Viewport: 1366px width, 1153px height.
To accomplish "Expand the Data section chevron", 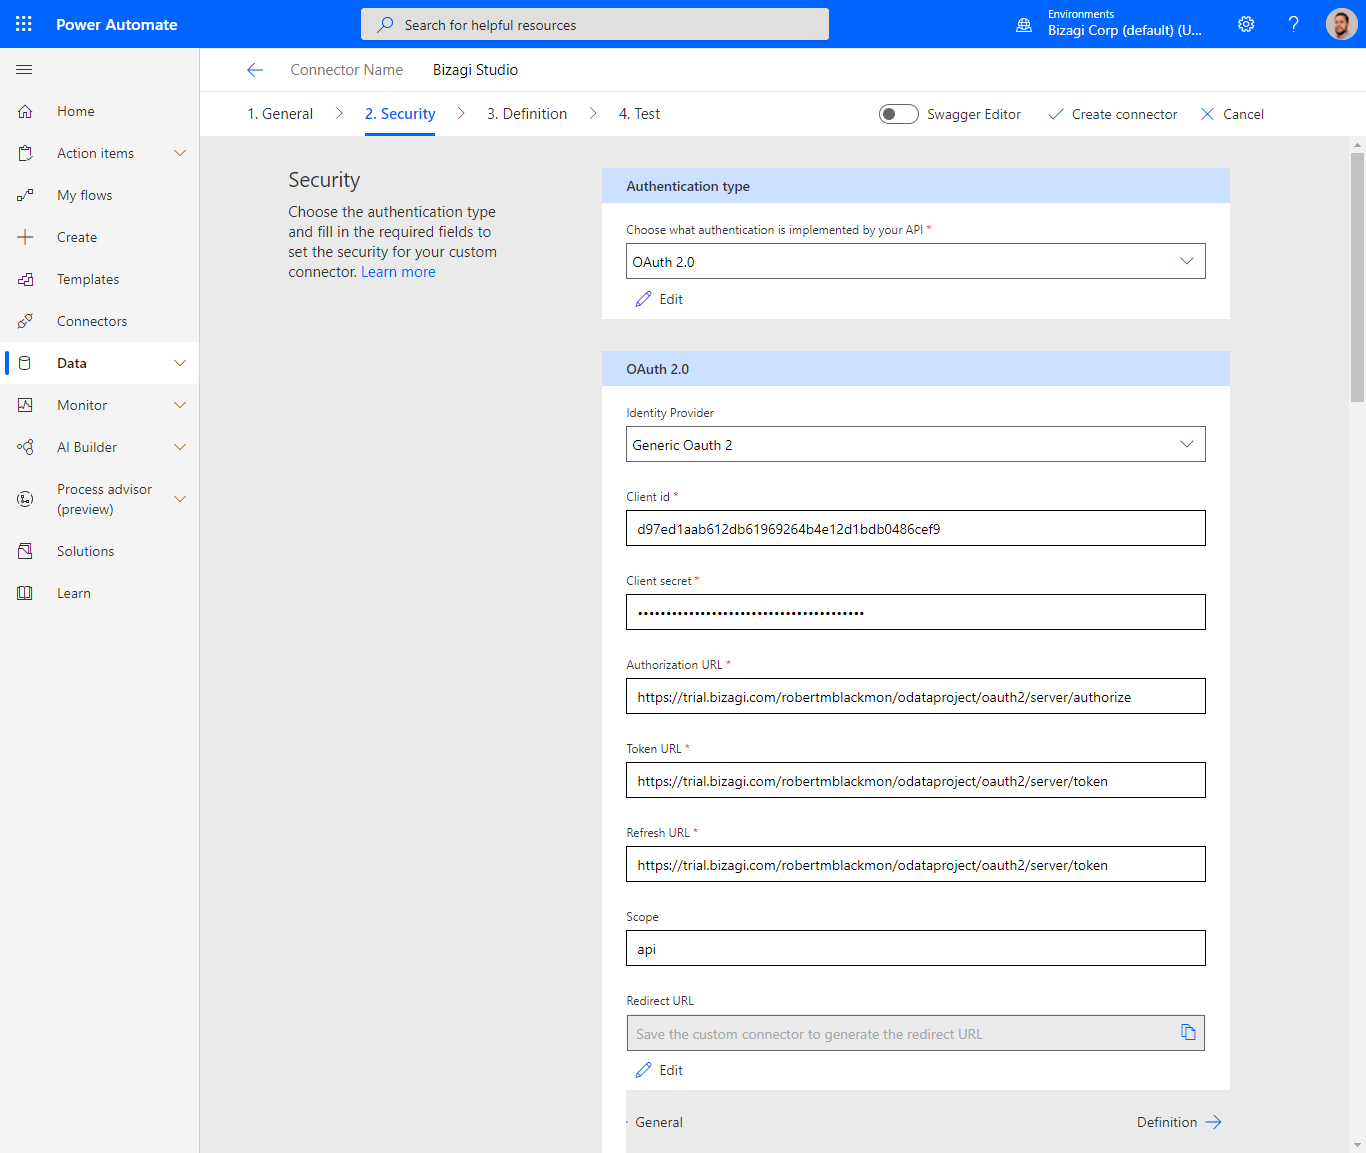I will [180, 363].
